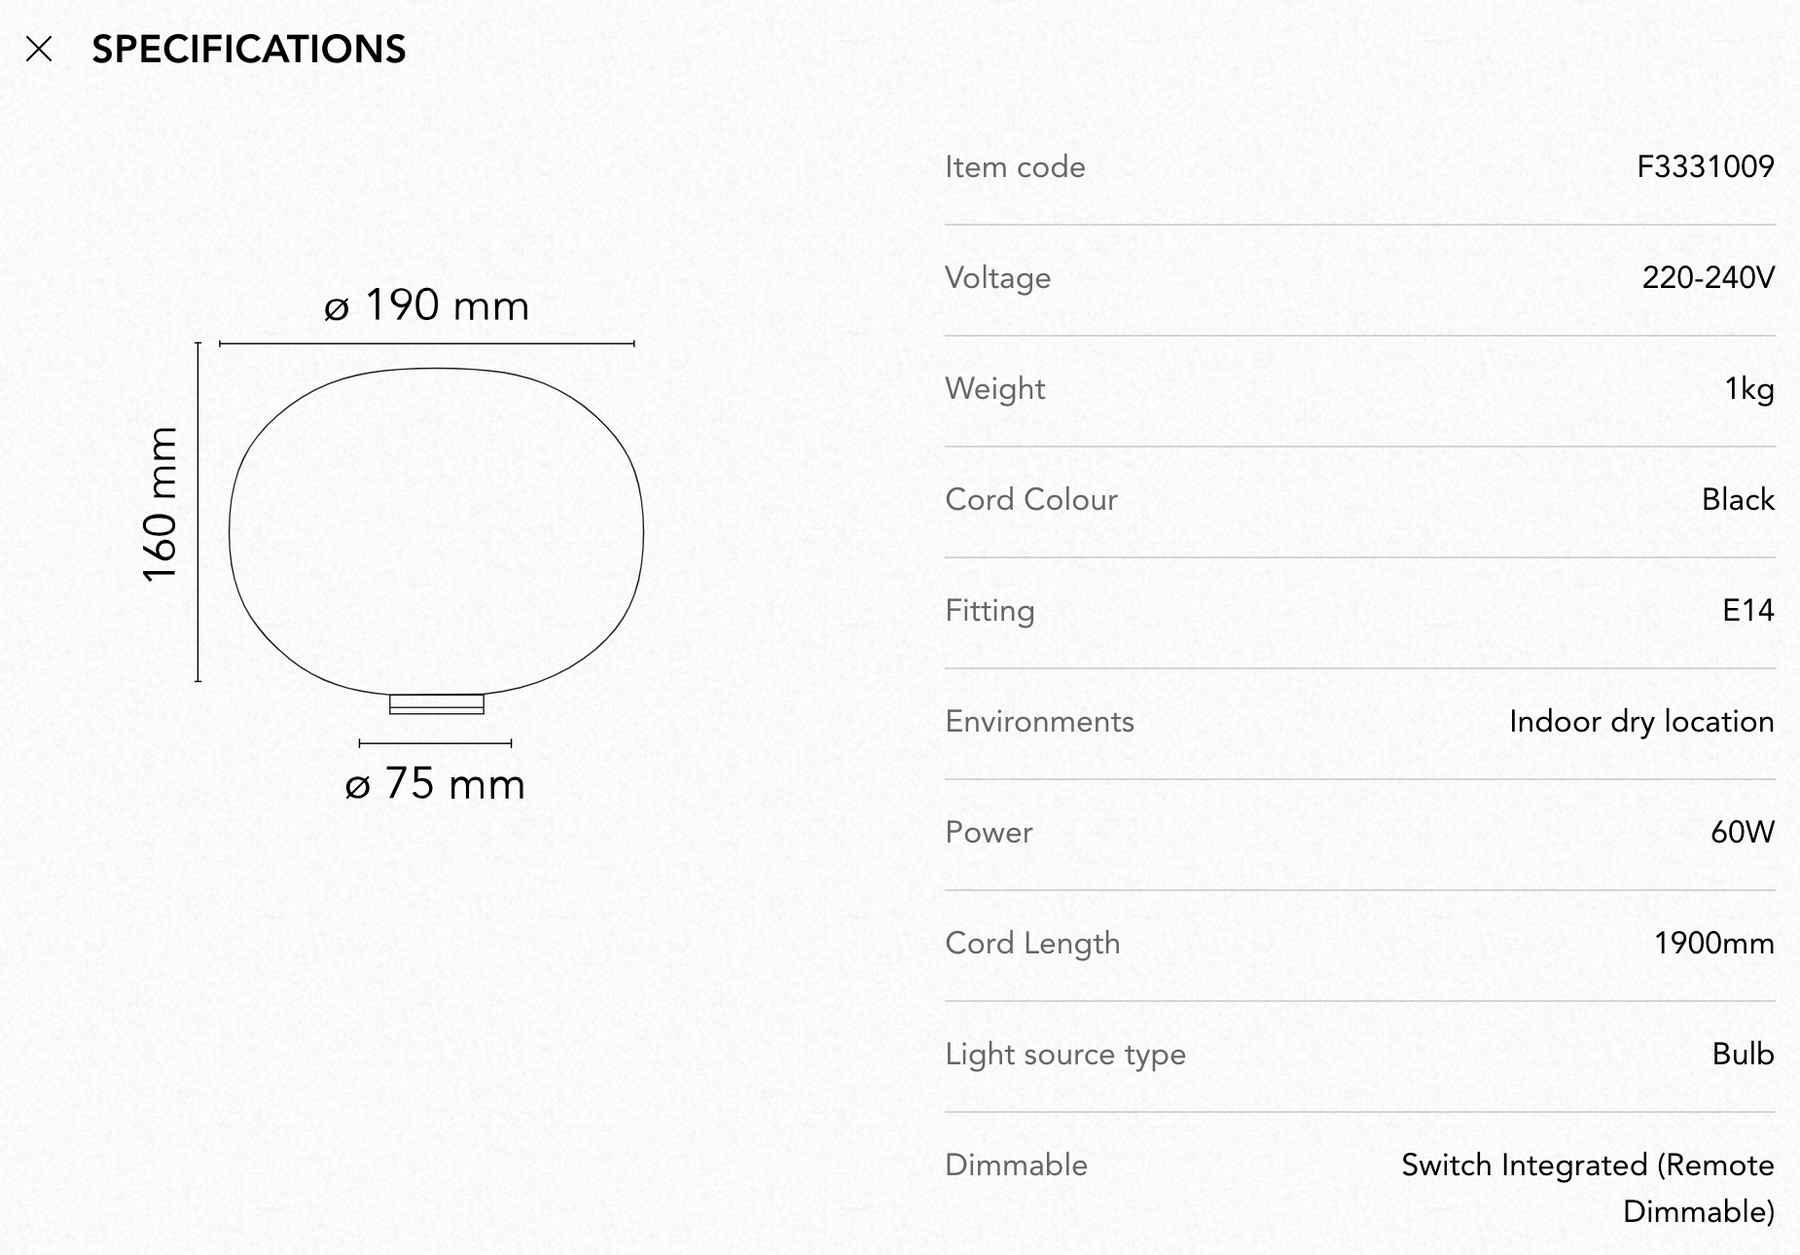Click the 60W power value
Screen dimensions: 1800x1255
click(1743, 832)
